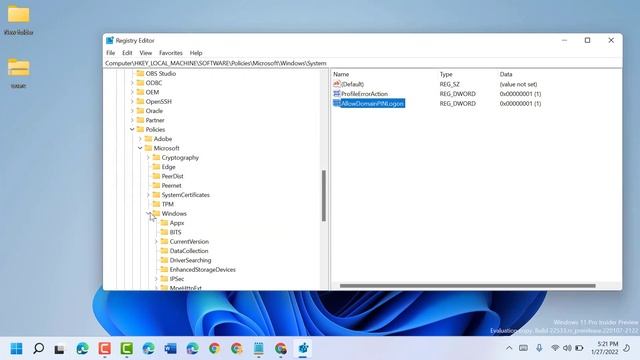Click the registry path address bar
This screenshot has height=360, width=640.
coord(363,63)
